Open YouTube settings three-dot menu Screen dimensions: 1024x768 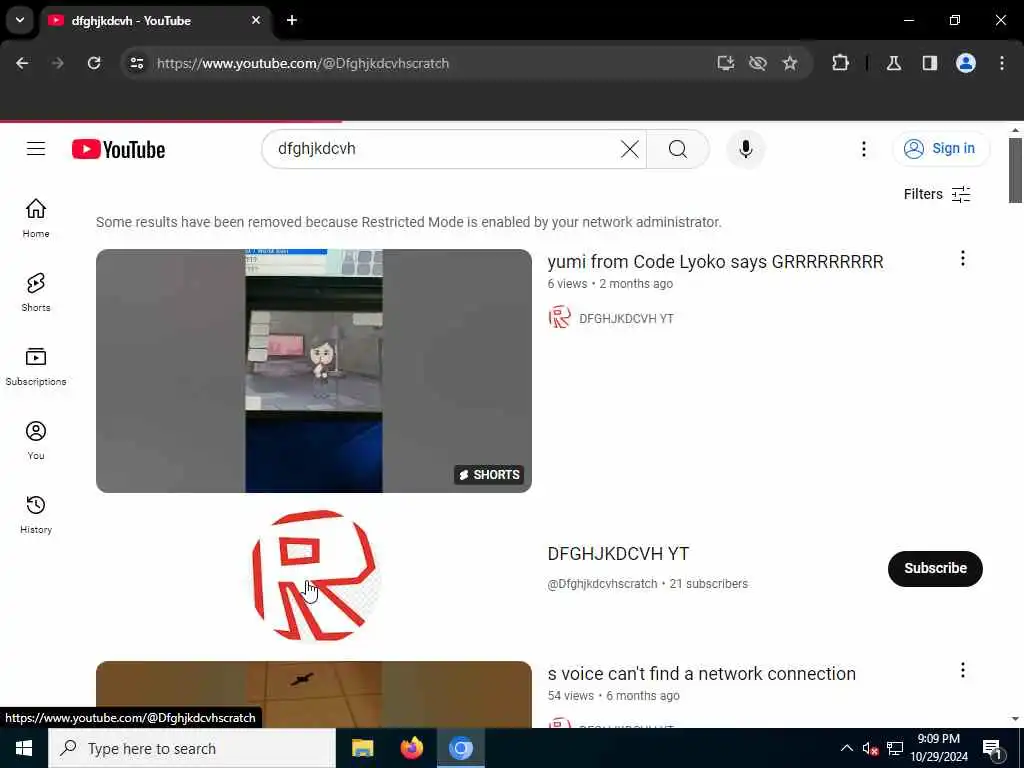click(x=864, y=149)
